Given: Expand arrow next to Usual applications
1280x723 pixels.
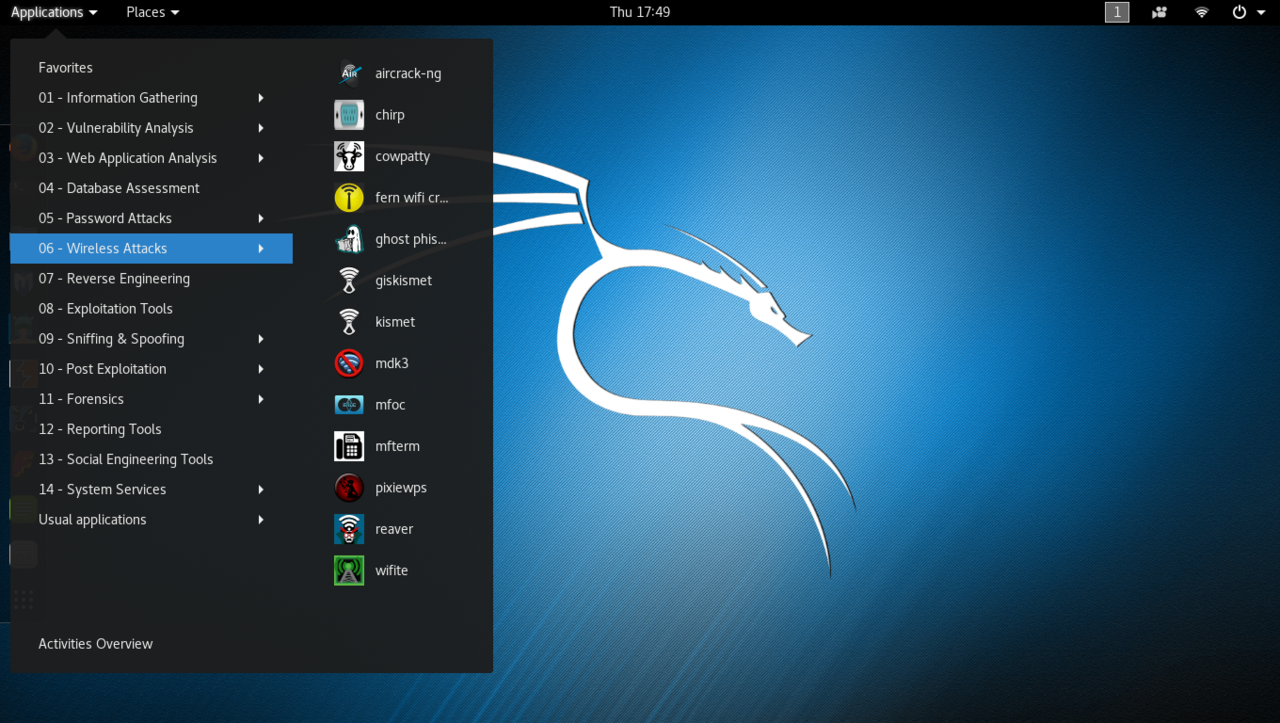Looking at the screenshot, I should 261,519.
